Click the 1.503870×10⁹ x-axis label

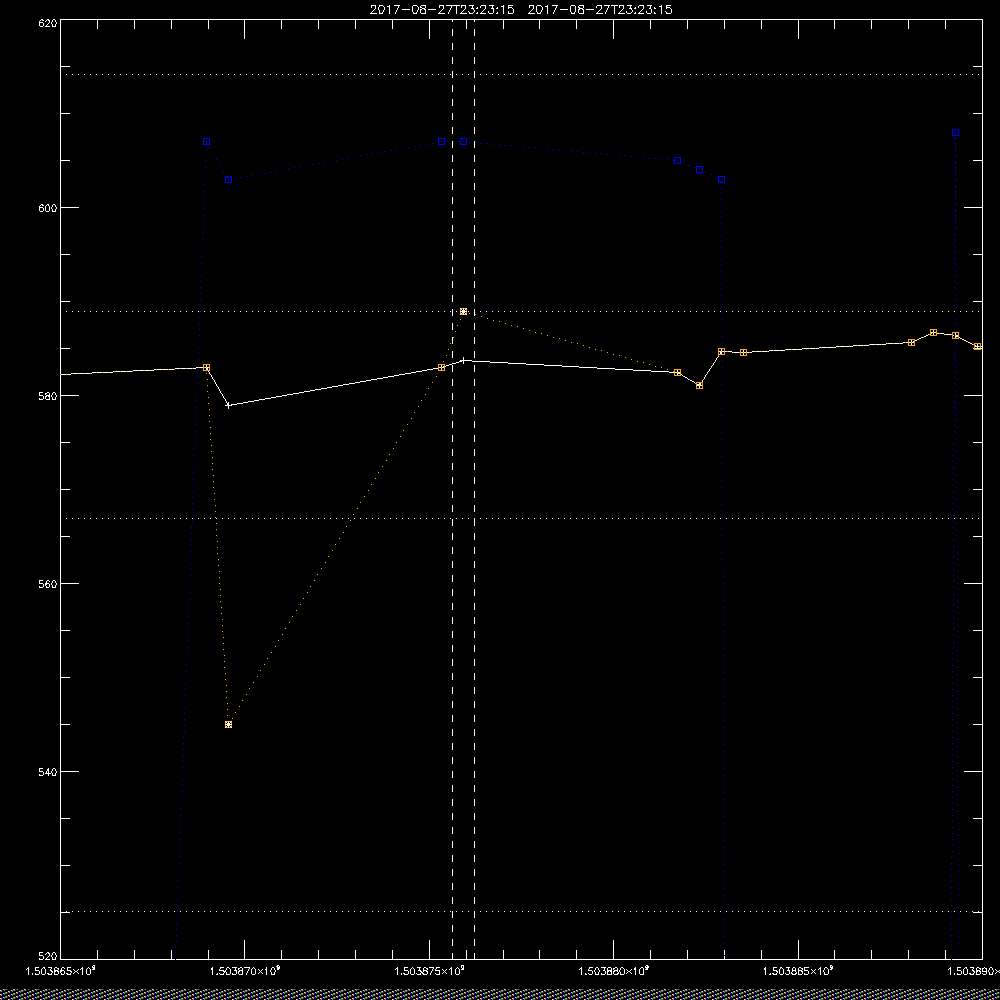point(245,971)
